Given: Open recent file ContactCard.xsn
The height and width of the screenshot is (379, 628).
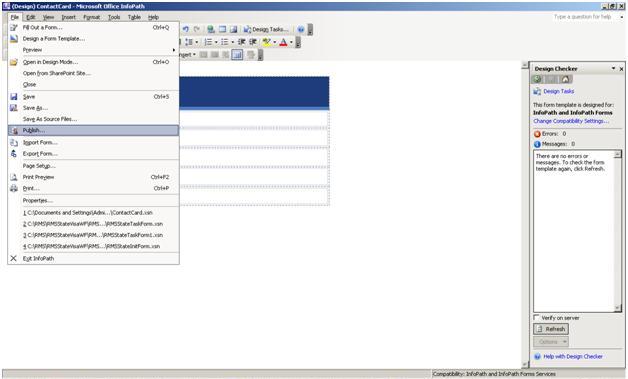Looking at the screenshot, I should pyautogui.click(x=93, y=213).
